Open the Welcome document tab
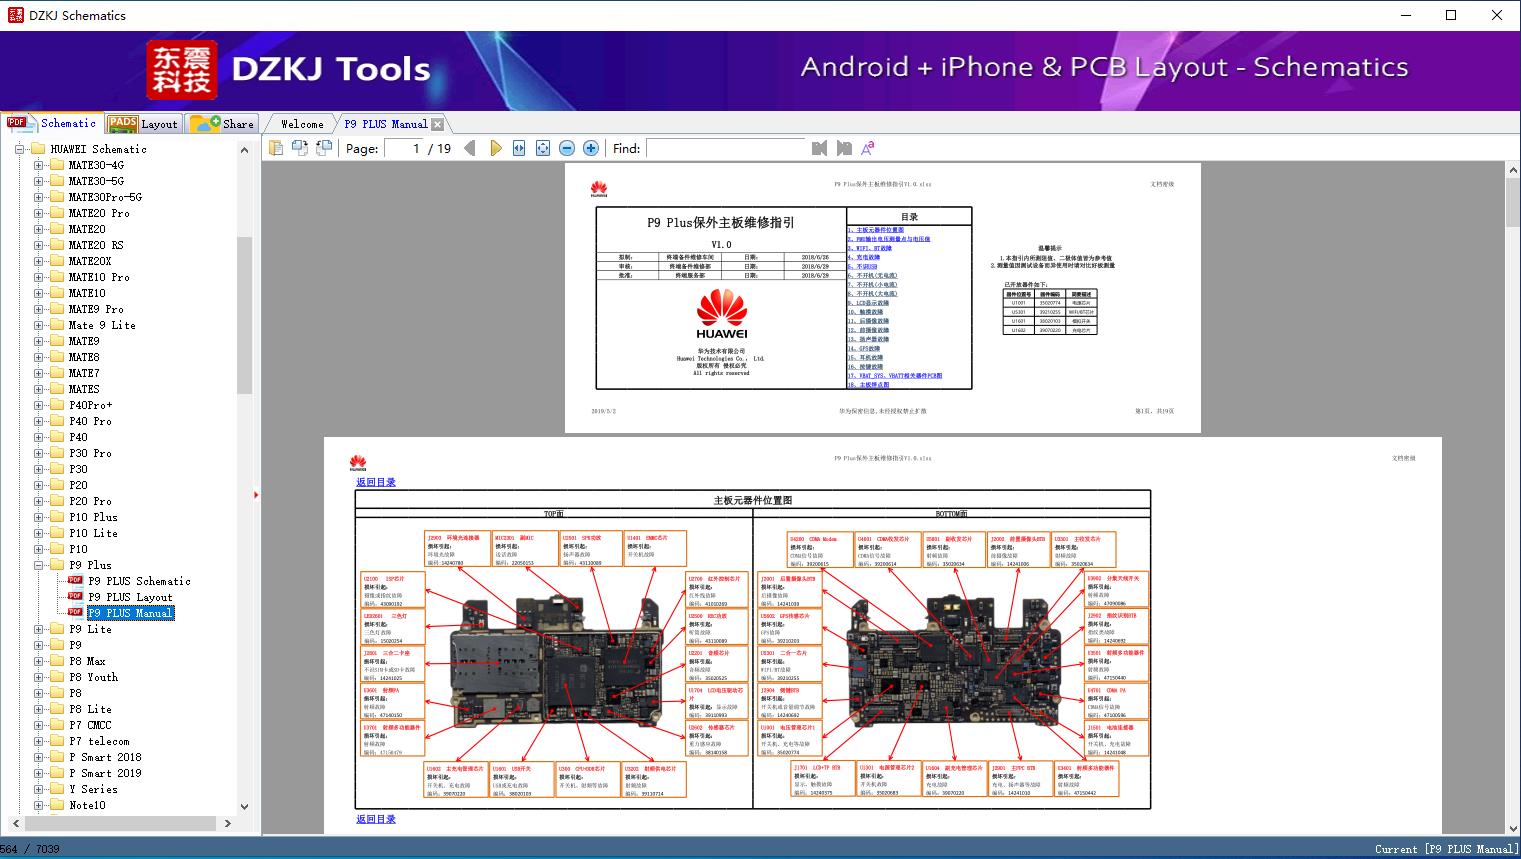 (x=302, y=124)
